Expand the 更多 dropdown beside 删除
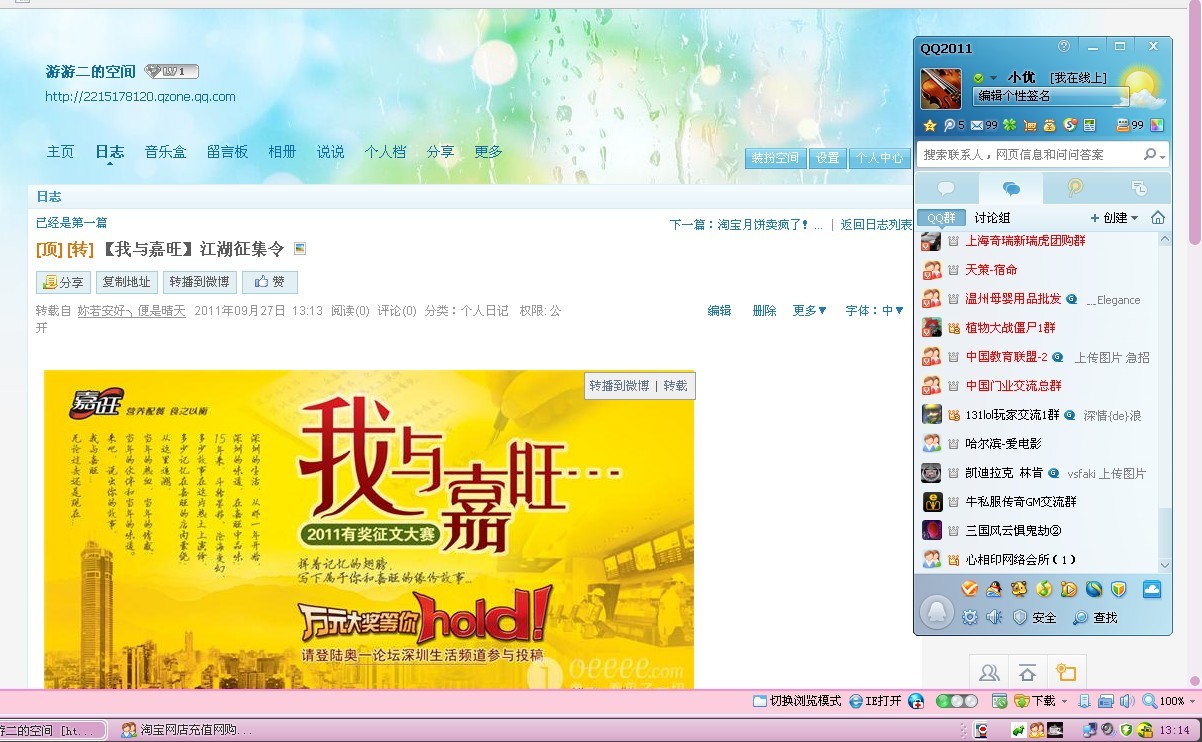Viewport: 1202px width, 742px height. (x=810, y=311)
